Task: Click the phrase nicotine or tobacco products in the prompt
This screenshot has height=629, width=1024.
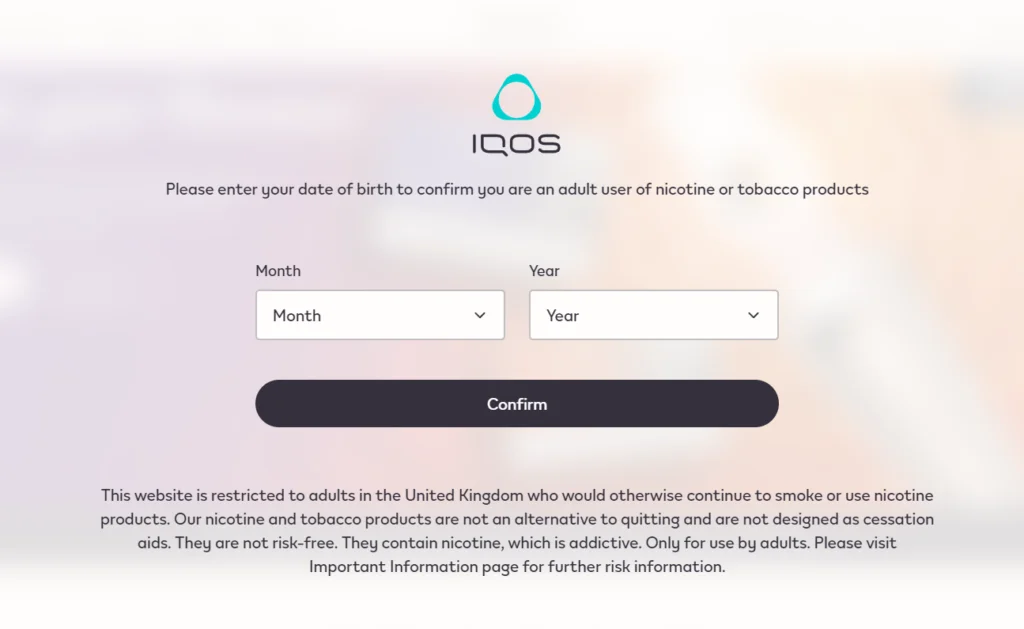Action: (x=762, y=189)
